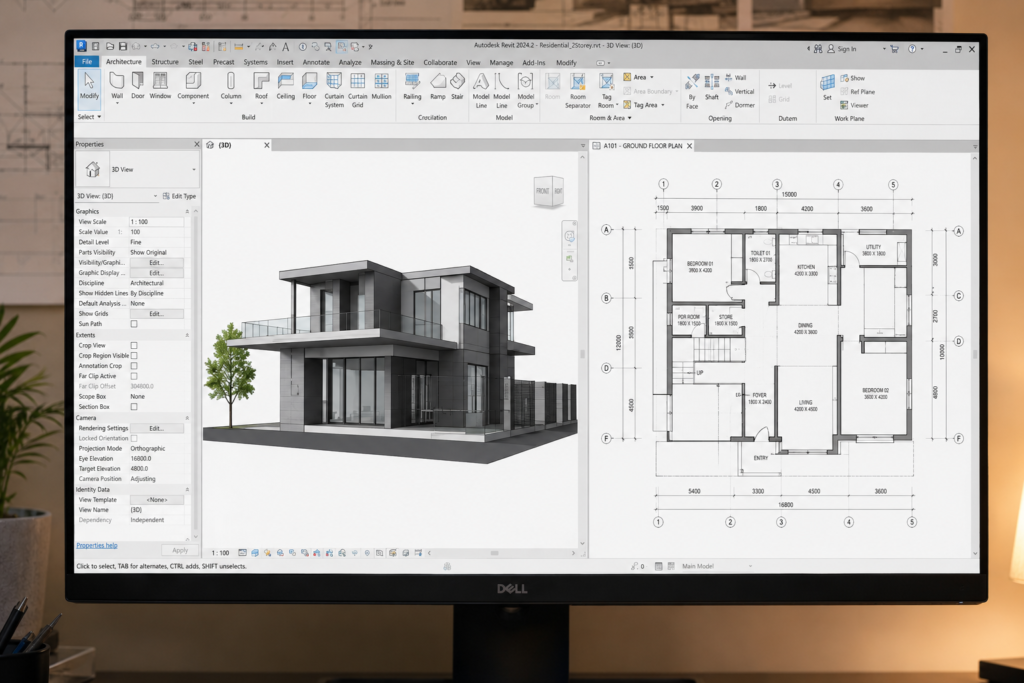Click Edit for Rendering Settings
The width and height of the screenshot is (1024, 683).
click(156, 428)
